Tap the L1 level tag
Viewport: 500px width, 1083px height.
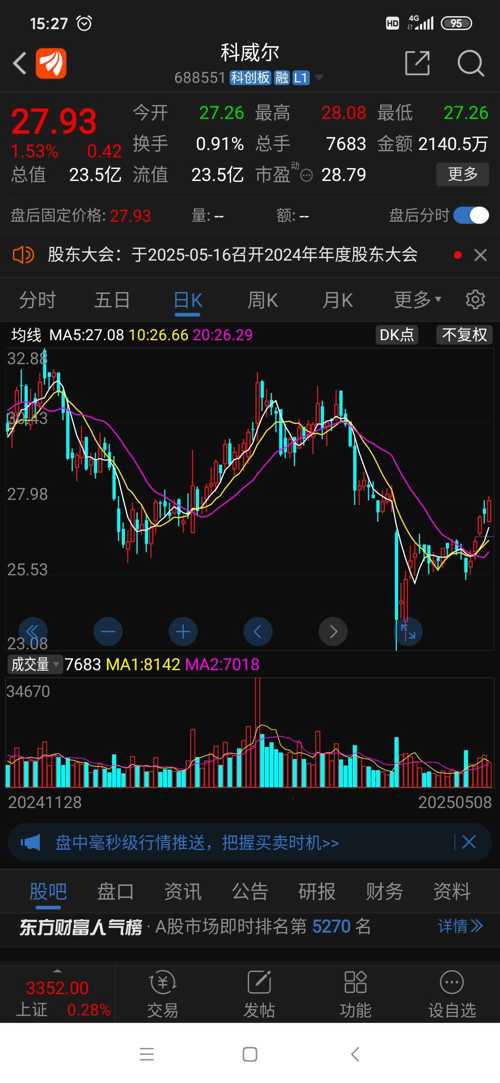pyautogui.click(x=300, y=78)
